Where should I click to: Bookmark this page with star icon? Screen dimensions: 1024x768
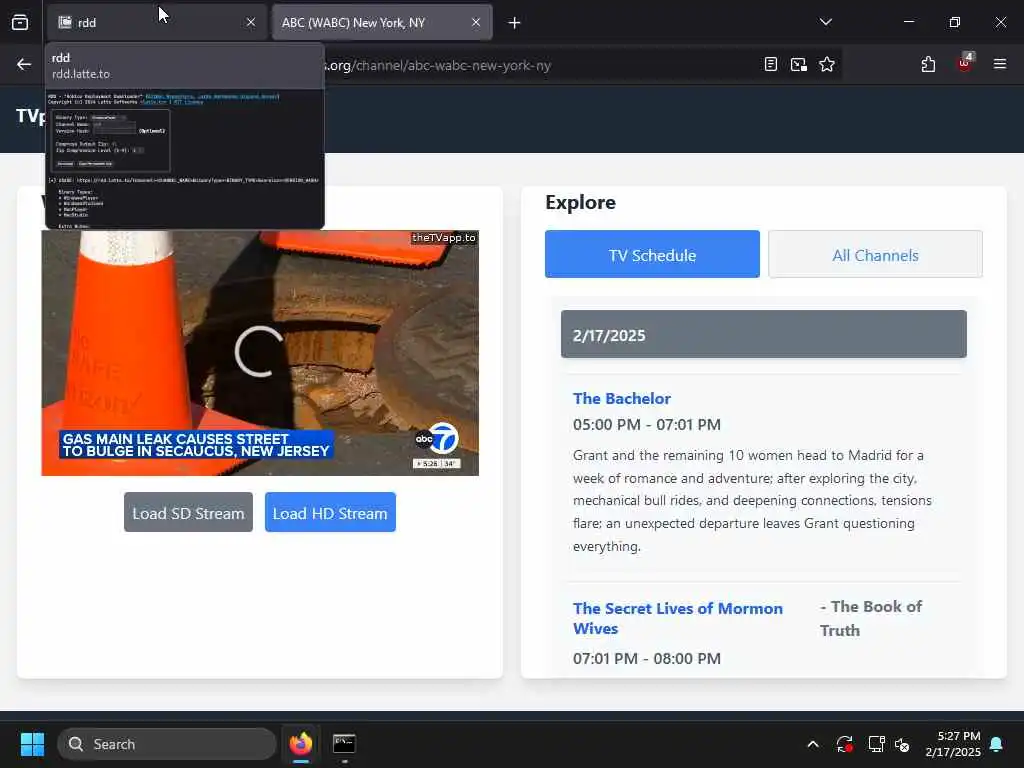827,64
